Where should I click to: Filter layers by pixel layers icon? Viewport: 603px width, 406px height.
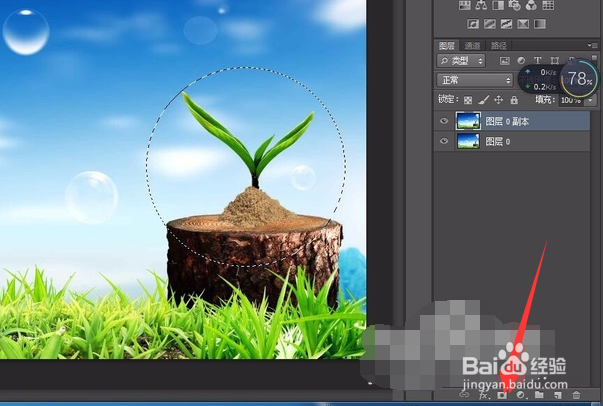pos(505,61)
